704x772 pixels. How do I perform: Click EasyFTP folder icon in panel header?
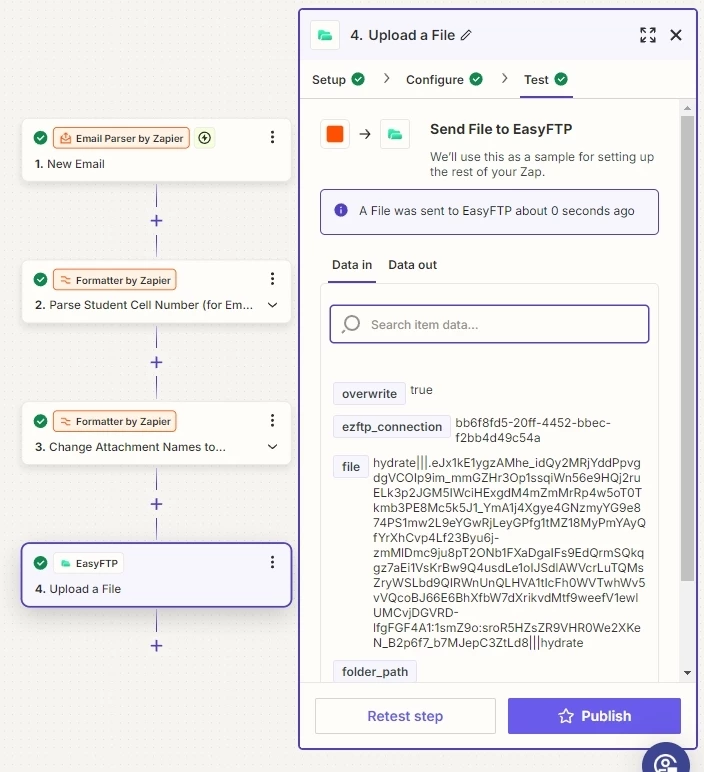tap(325, 35)
